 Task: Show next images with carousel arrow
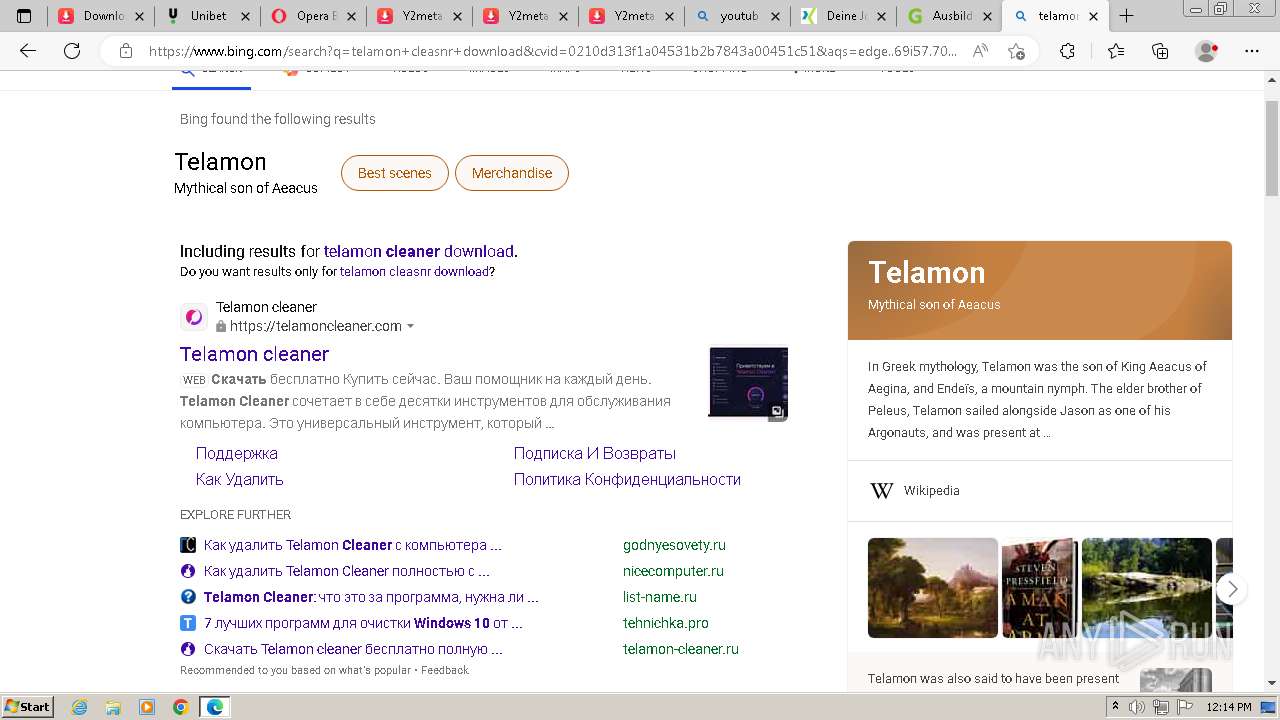pos(1232,588)
